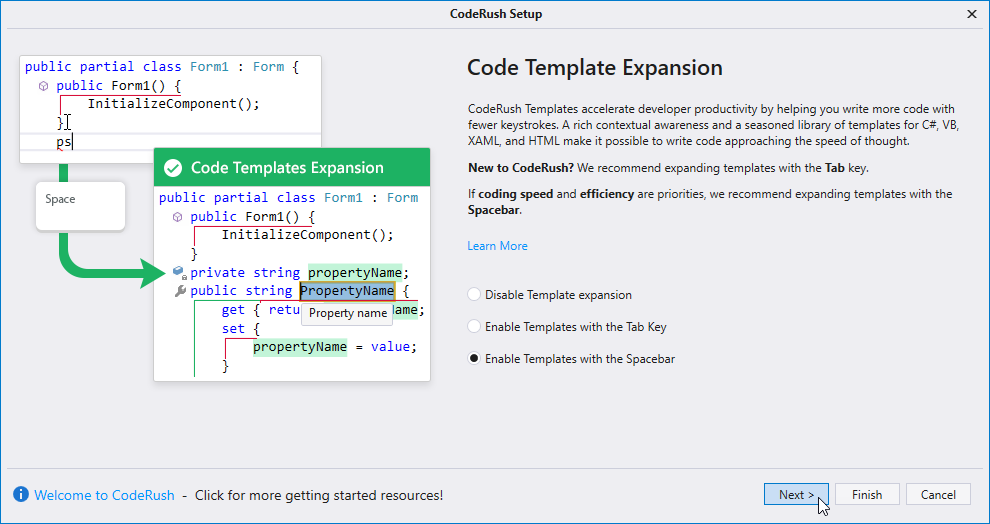Viewport: 990px width, 524px height.
Task: Click the 'ps' template text
Action: (x=64, y=142)
